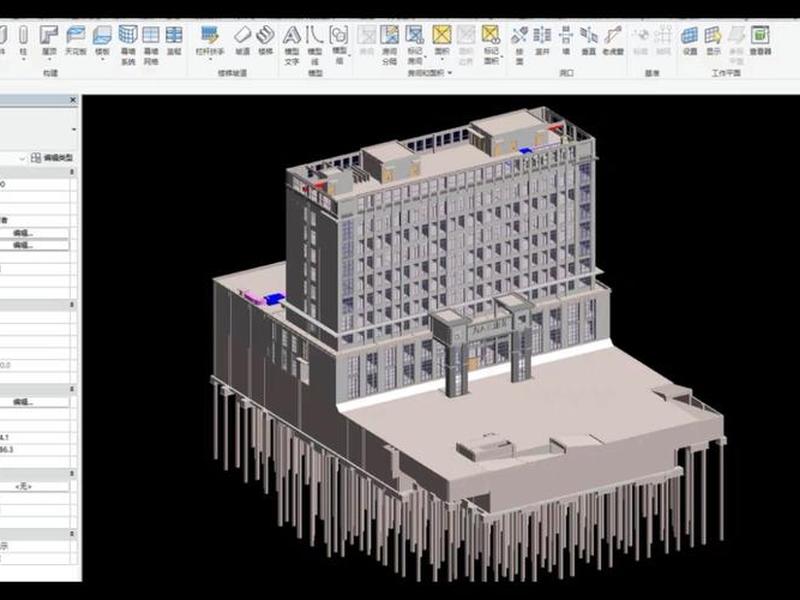Viewport: 800px width, 600px height.
Task: Select the Dormer (老虎窗) opening tool
Action: coord(613,40)
